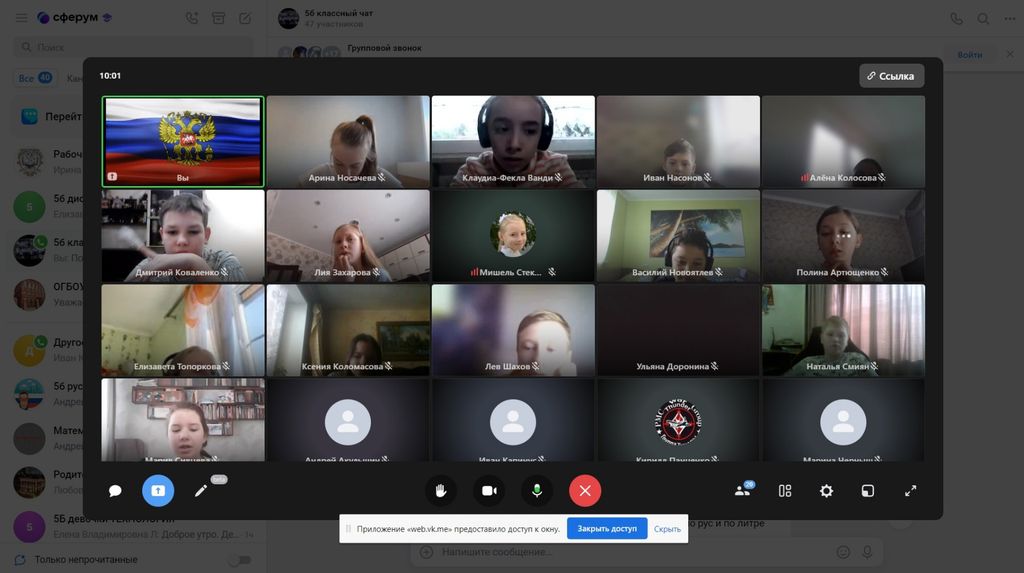This screenshot has height=573, width=1024.
Task: Open the participants list icon
Action: tap(743, 490)
